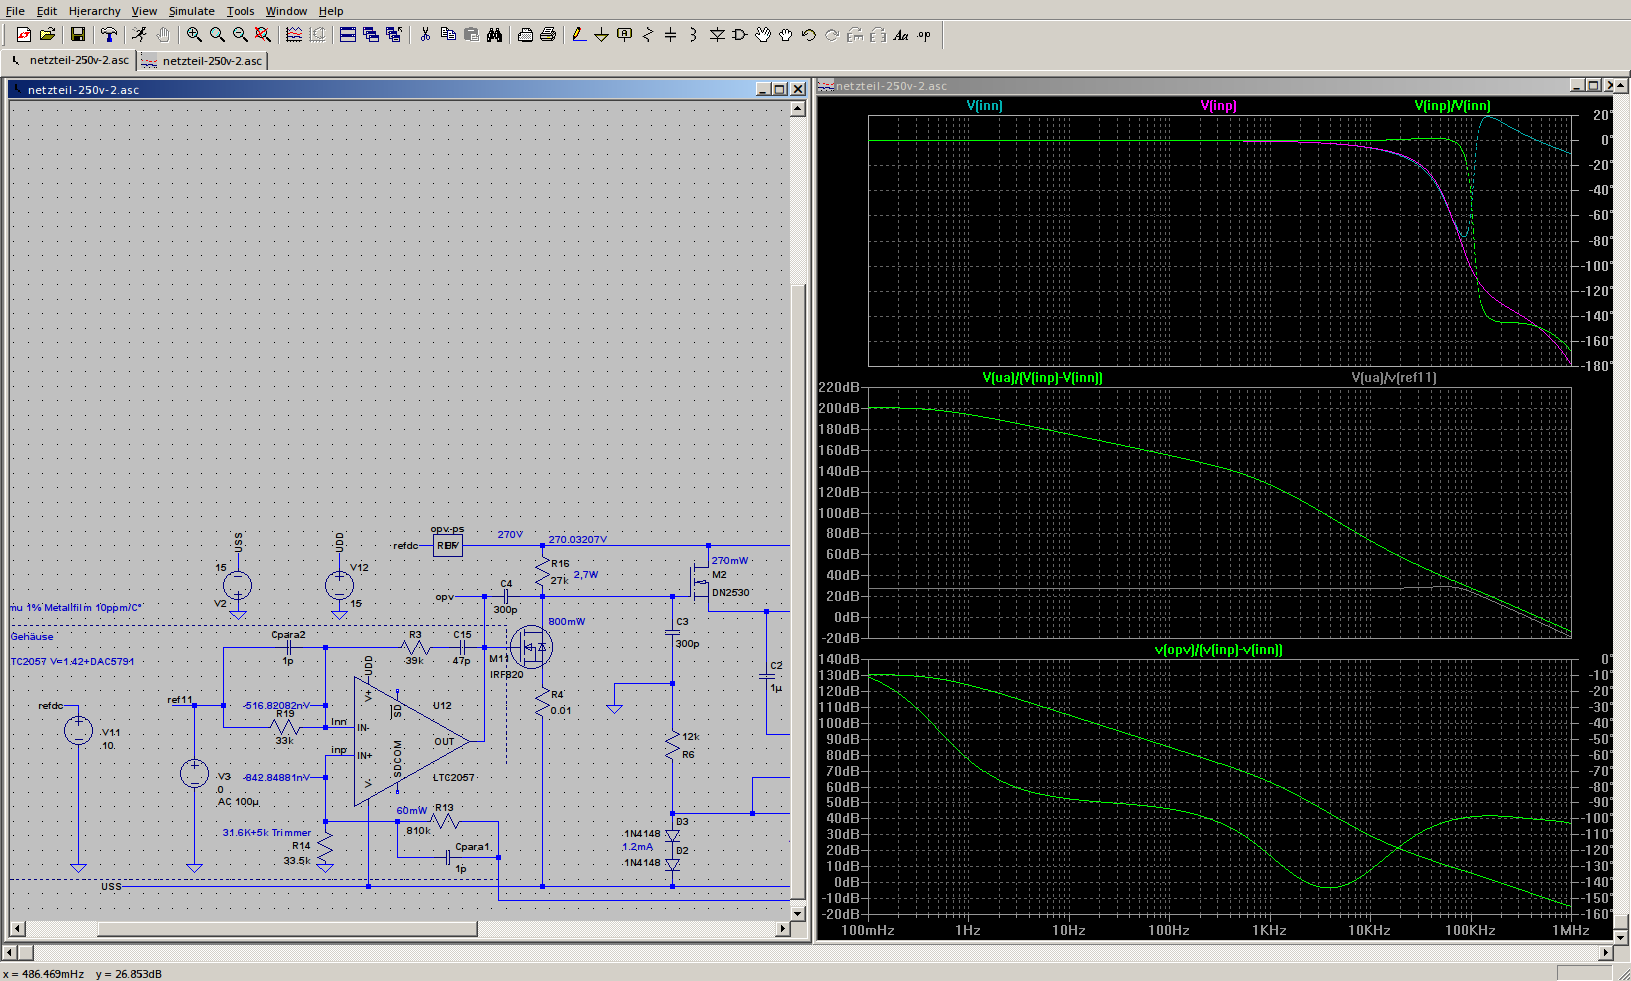Open the Hierarchy menu

pyautogui.click(x=94, y=11)
